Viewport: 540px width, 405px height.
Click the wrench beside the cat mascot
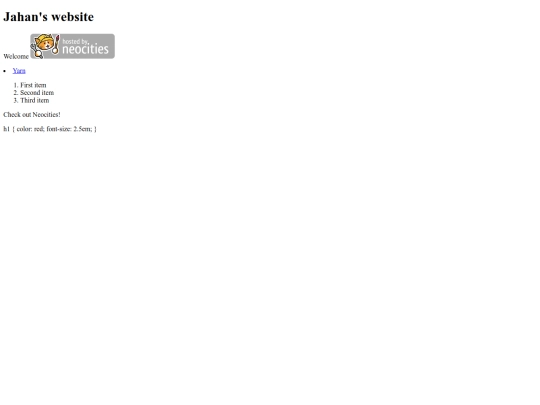tap(37, 52)
